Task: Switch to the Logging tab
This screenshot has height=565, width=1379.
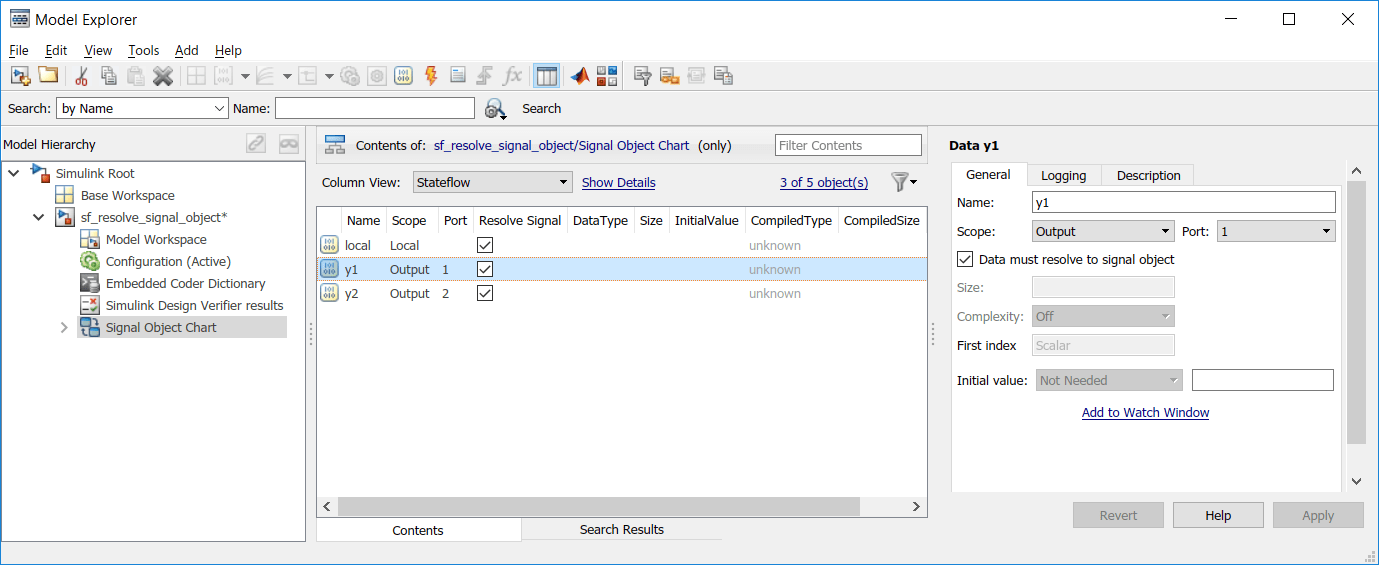Action: click(1063, 175)
